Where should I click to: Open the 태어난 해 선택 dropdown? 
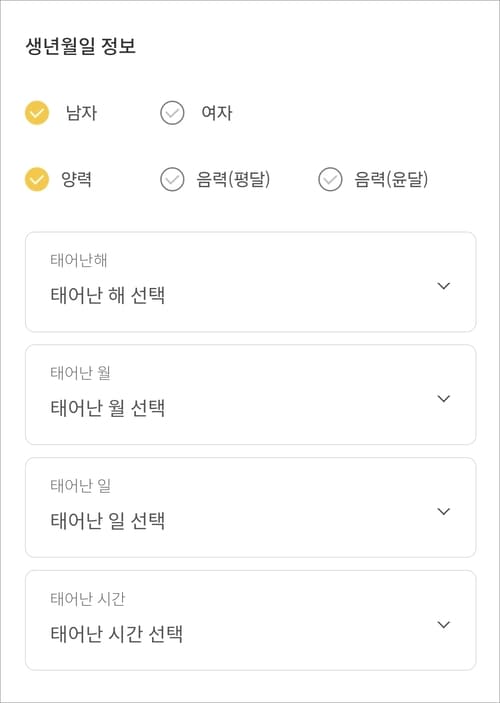251,282
